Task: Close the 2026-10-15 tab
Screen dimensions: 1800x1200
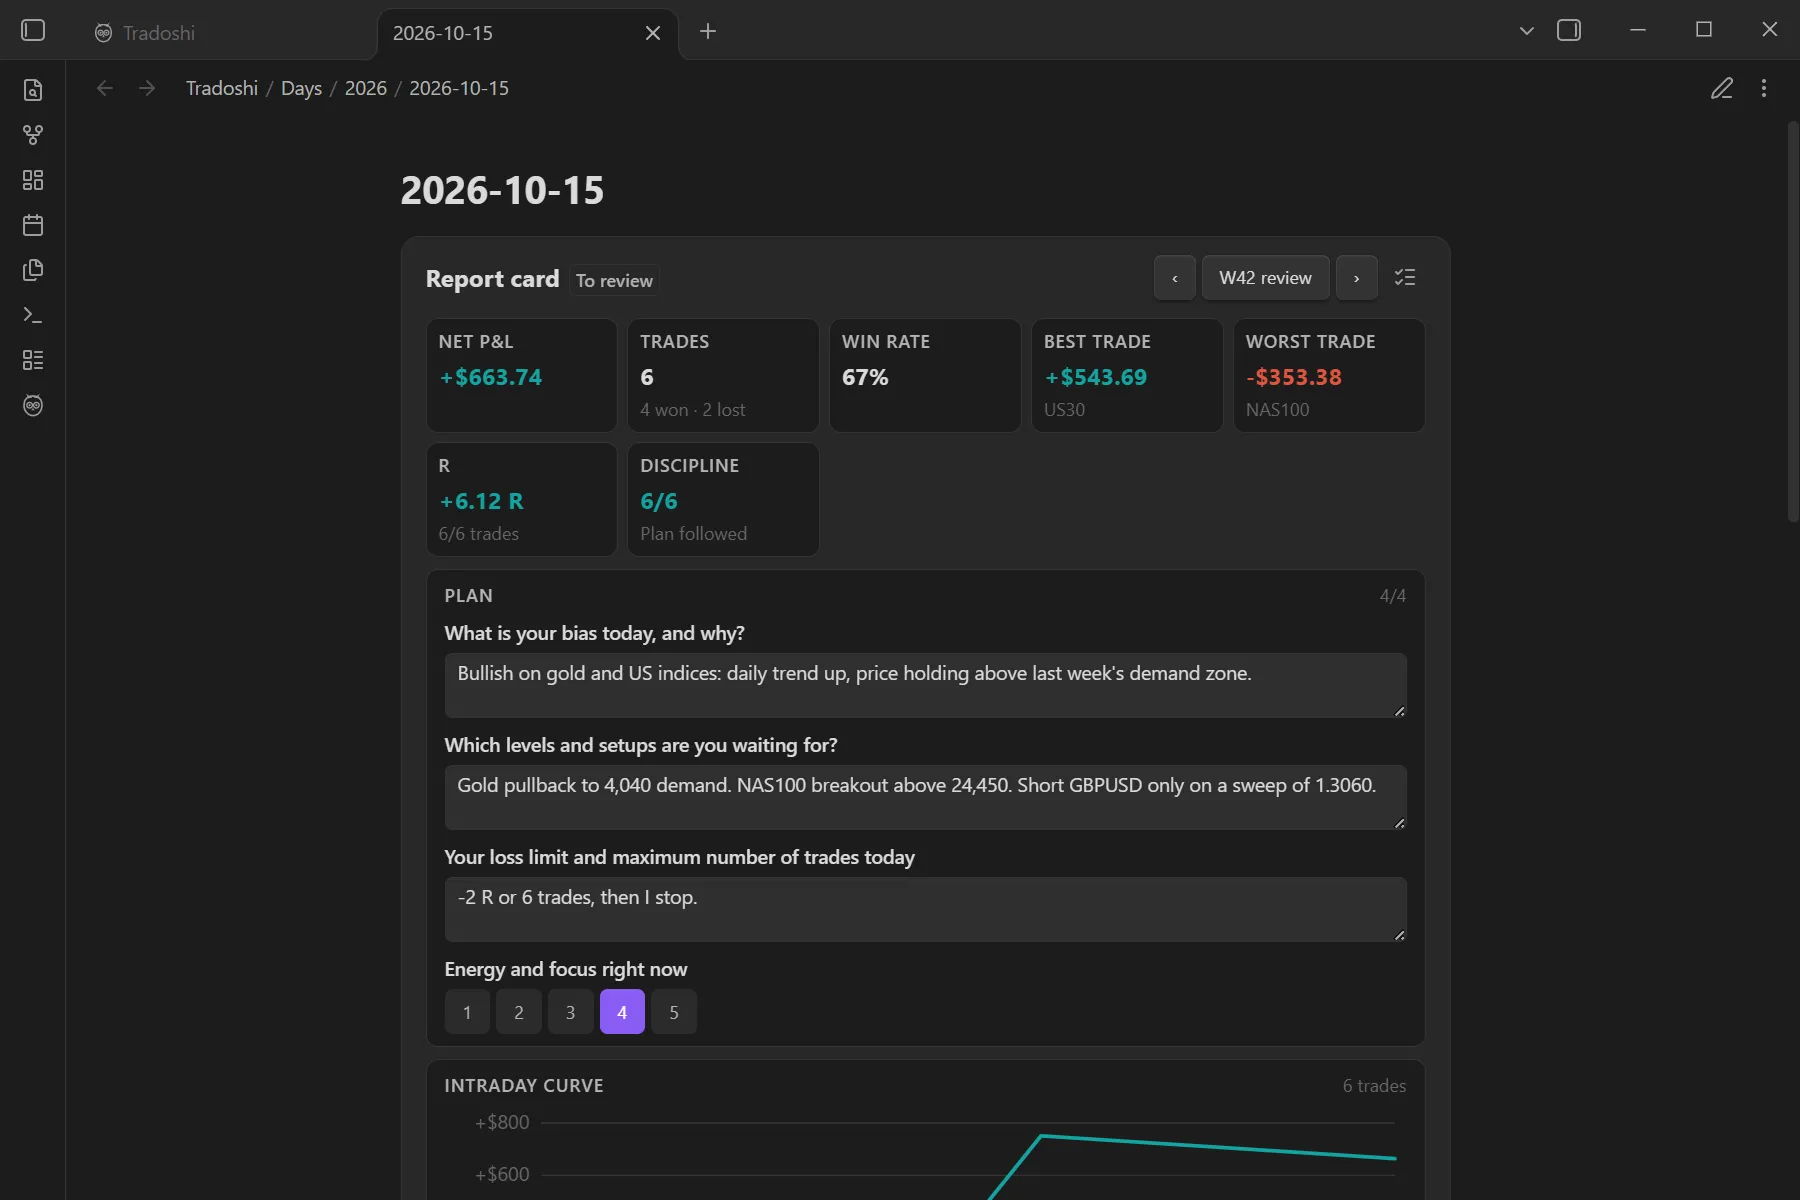Action: (653, 33)
